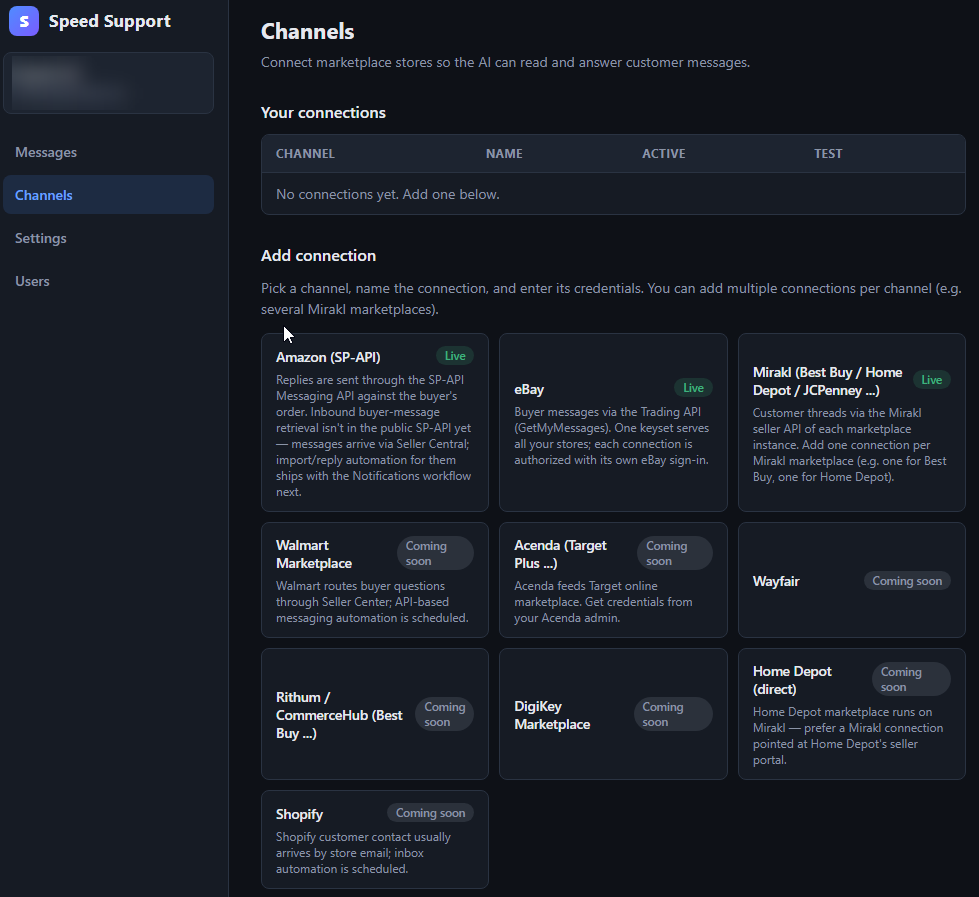Select the Acenda (Target Plus) card

tap(613, 580)
